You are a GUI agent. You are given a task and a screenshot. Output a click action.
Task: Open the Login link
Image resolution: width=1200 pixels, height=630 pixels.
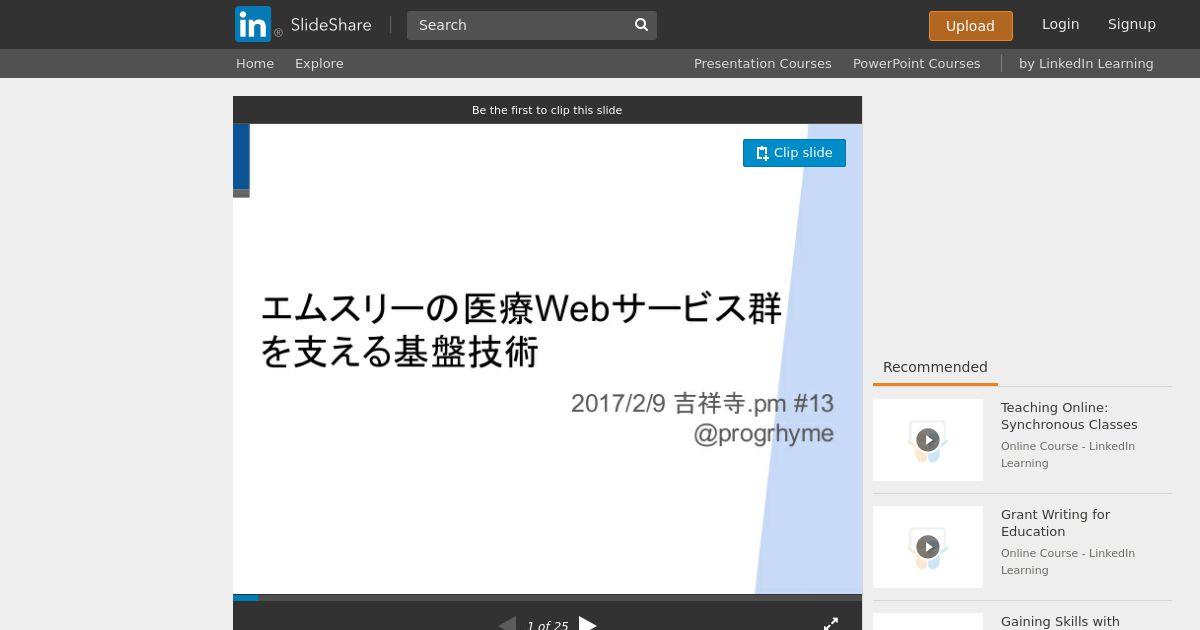point(1060,24)
